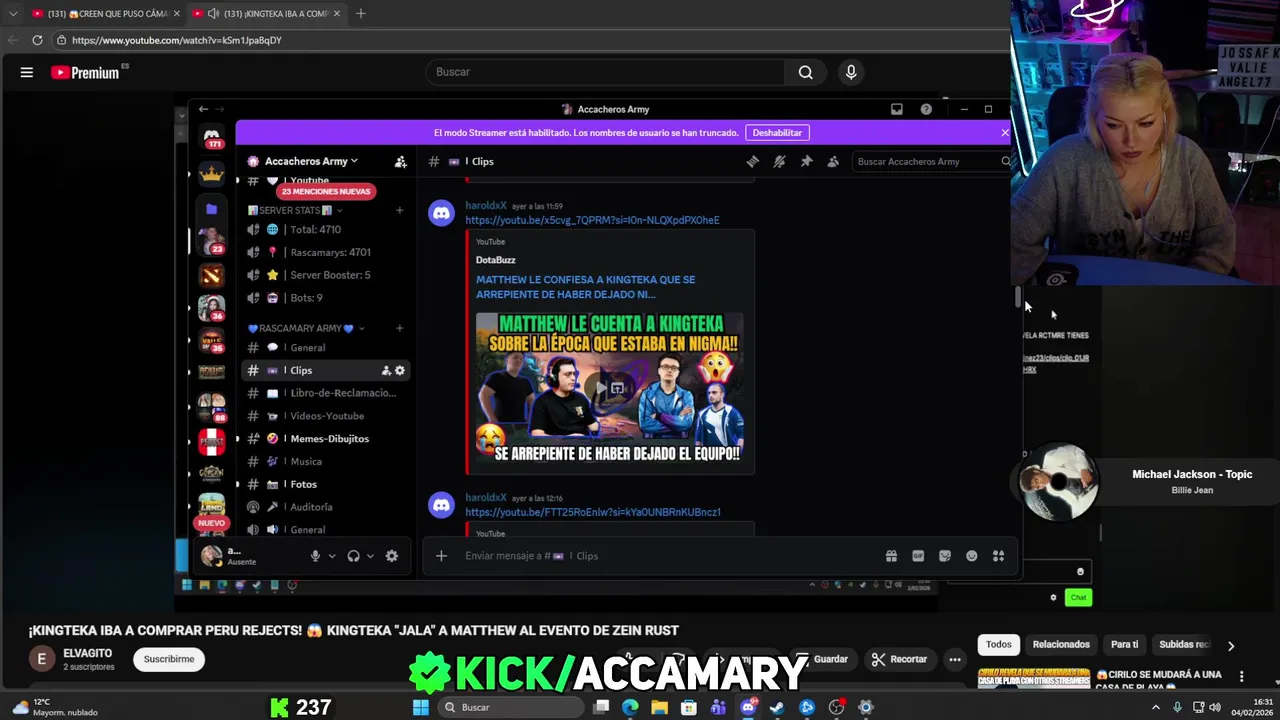The image size is (1280, 720).
Task: Click YouTube Premium logo
Action: [85, 72]
